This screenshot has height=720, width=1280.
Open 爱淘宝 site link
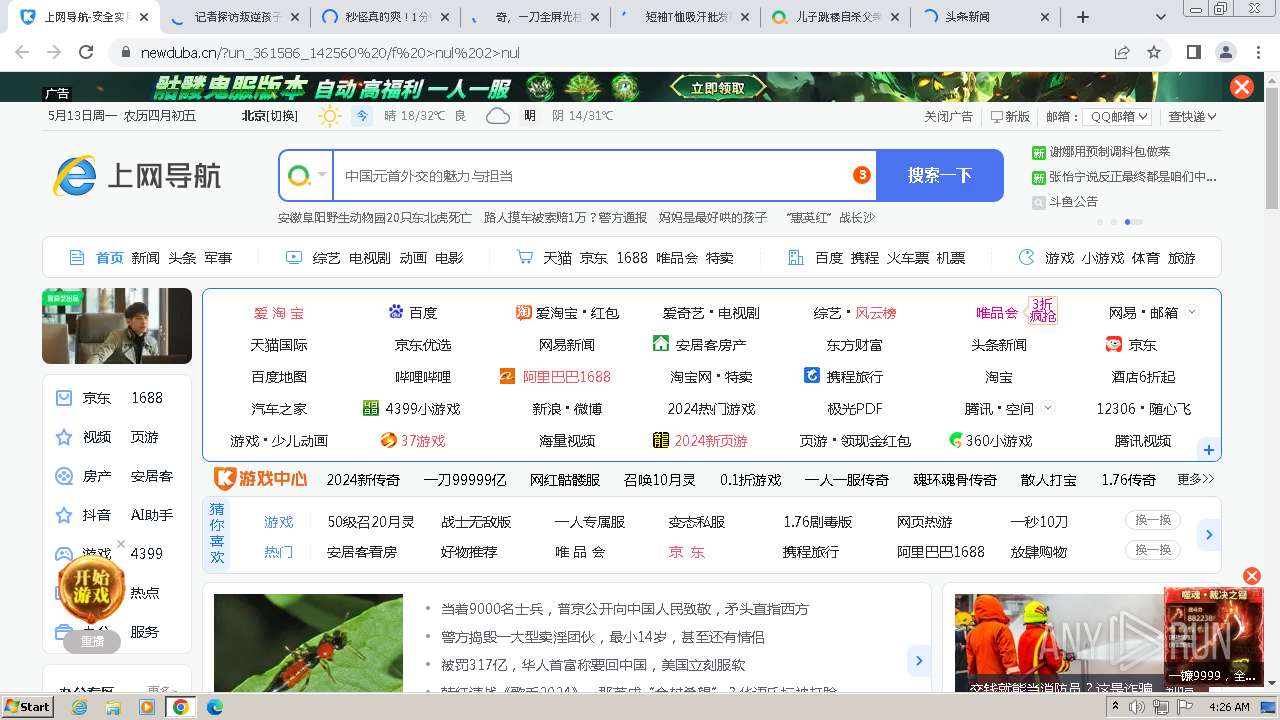(x=279, y=313)
